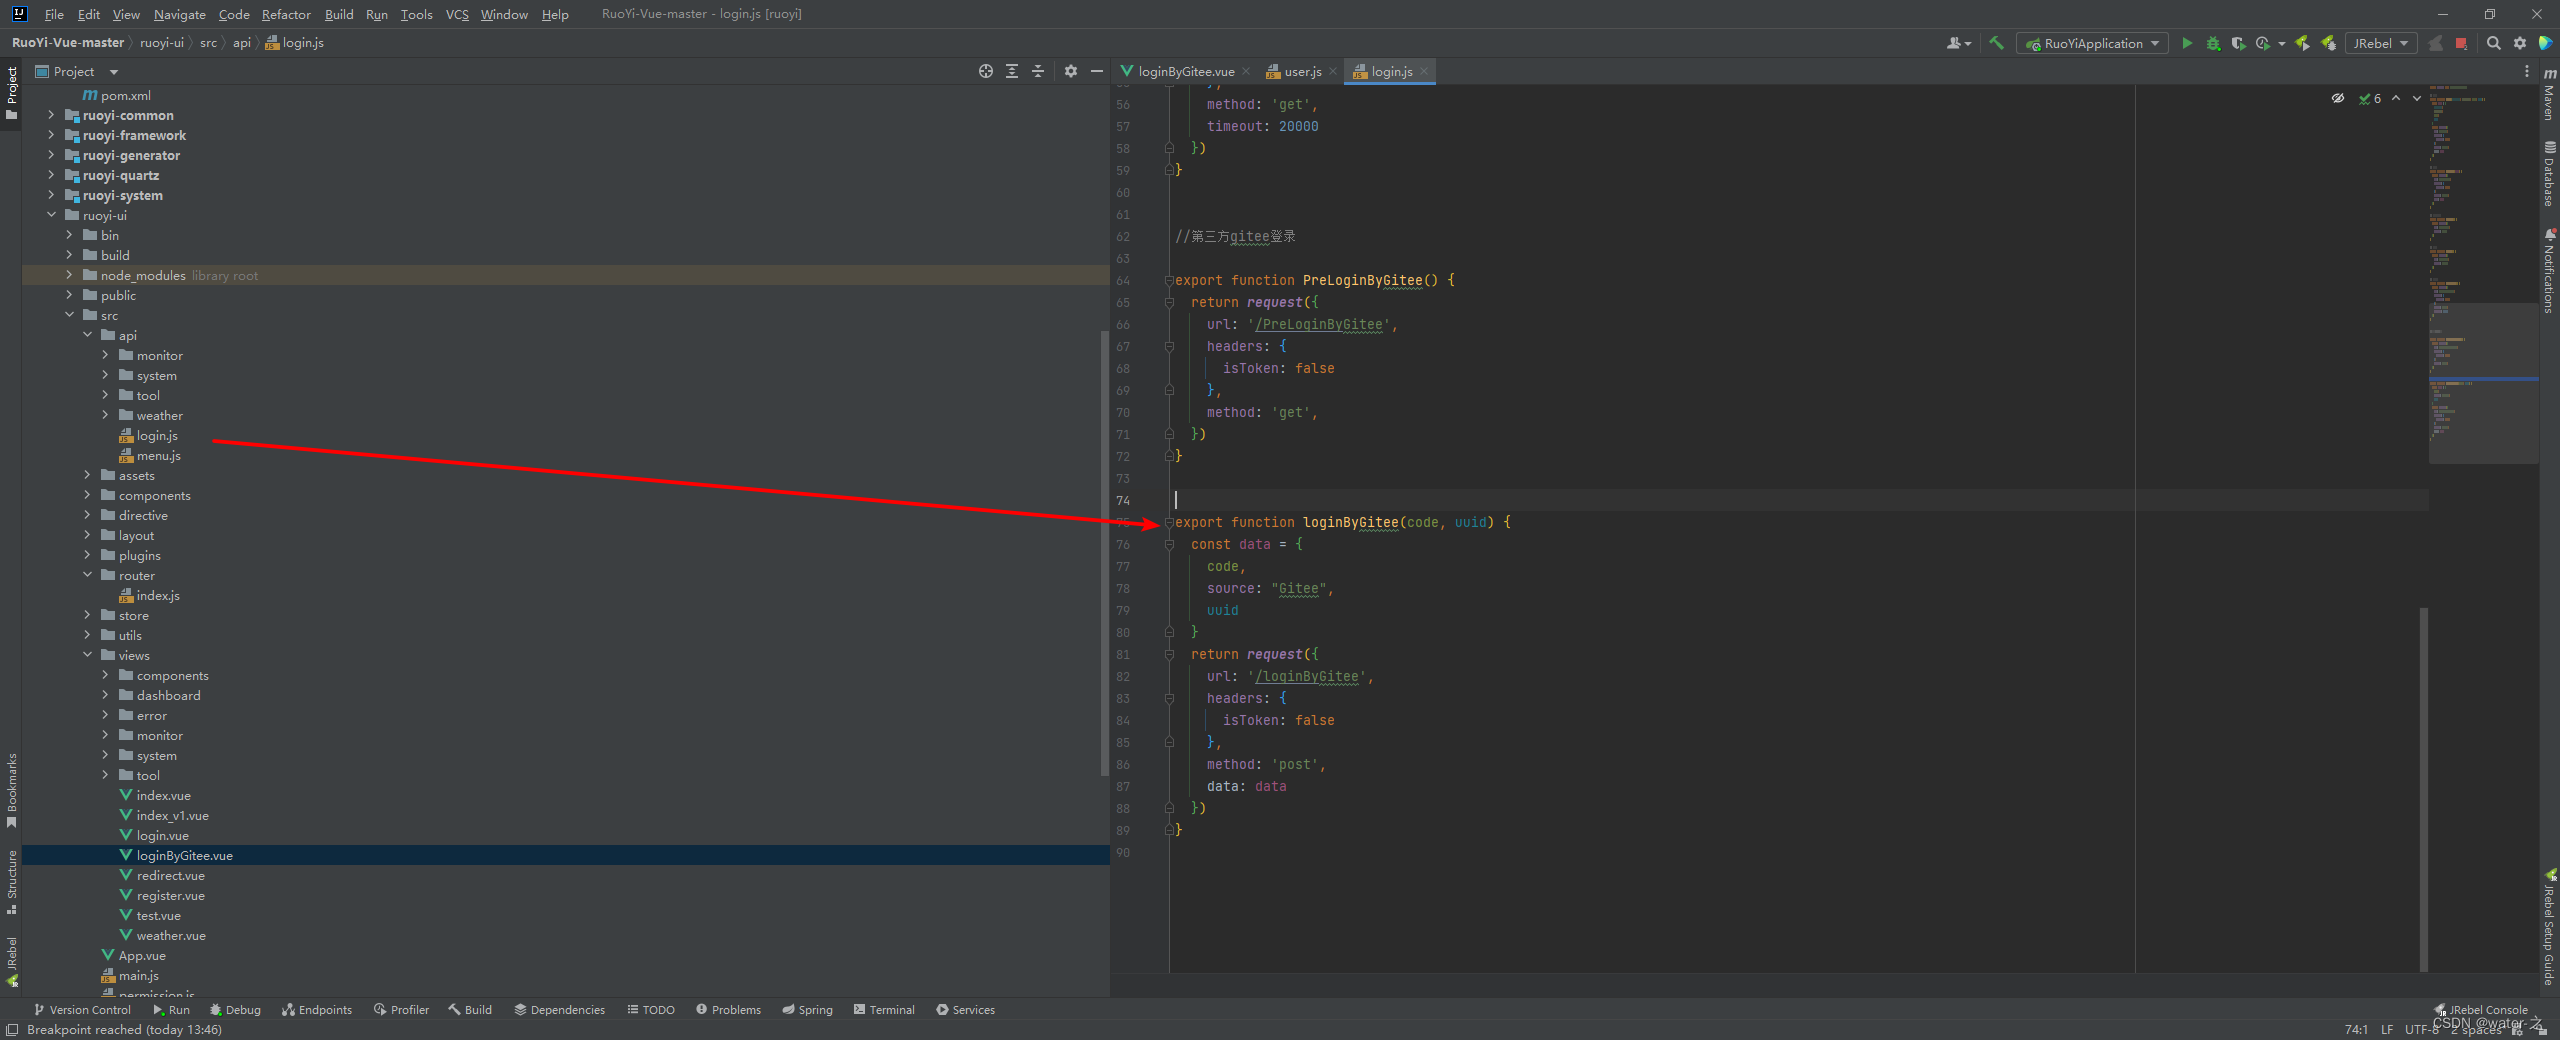Image resolution: width=2560 pixels, height=1040 pixels.
Task: Collapse All icon in Project panel
Action: coord(1038,71)
